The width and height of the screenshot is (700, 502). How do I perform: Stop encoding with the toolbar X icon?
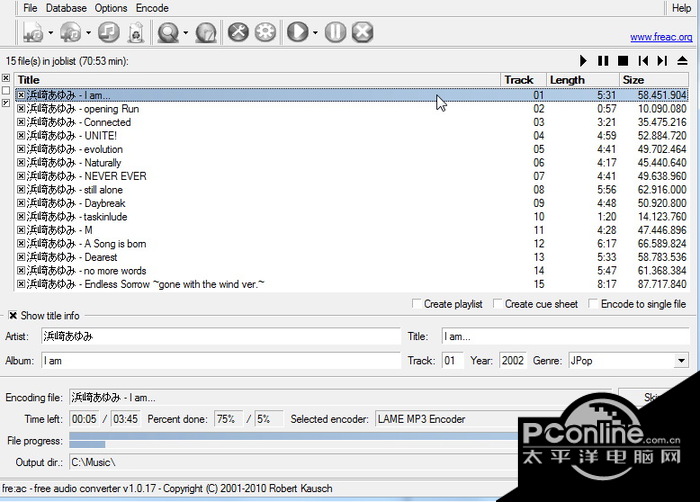point(362,32)
